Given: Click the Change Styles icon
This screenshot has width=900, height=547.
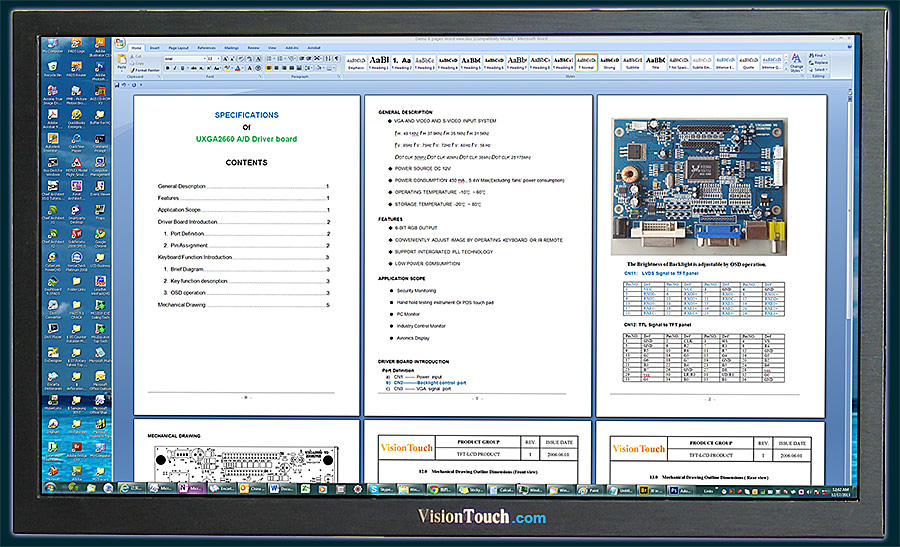Looking at the screenshot, I should [x=796, y=63].
